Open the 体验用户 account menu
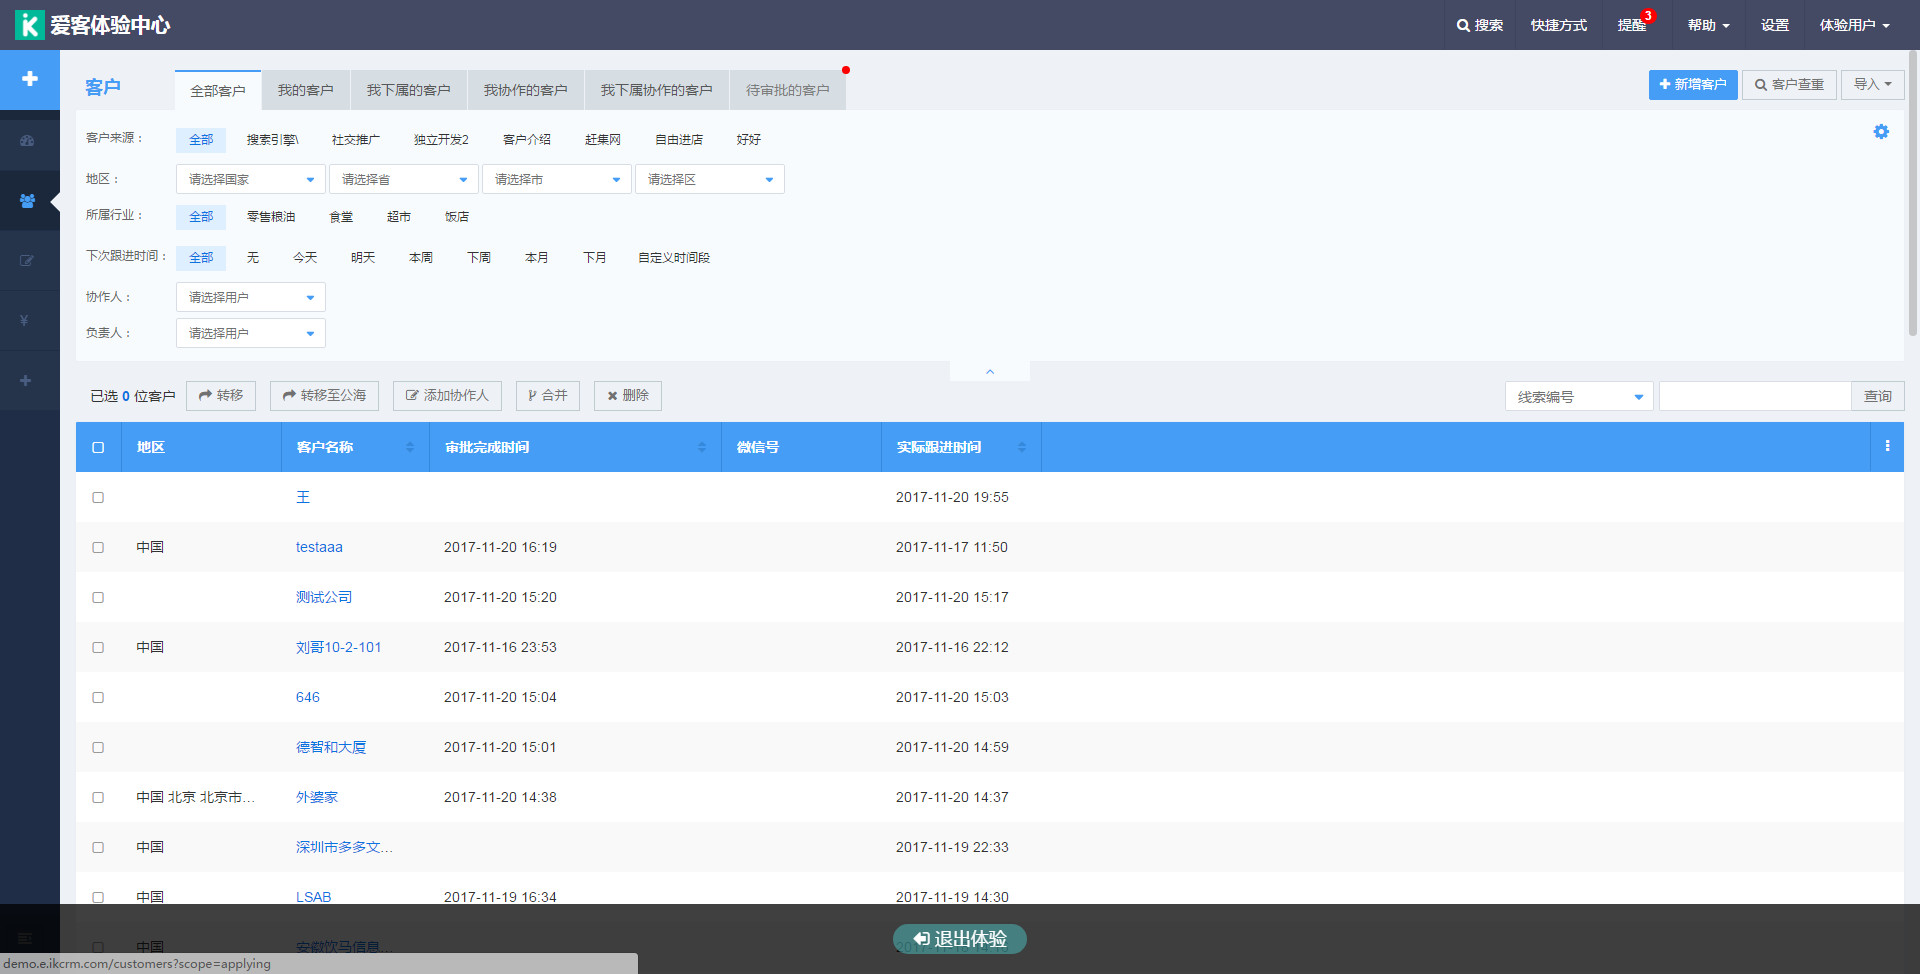1920x974 pixels. tap(1854, 25)
